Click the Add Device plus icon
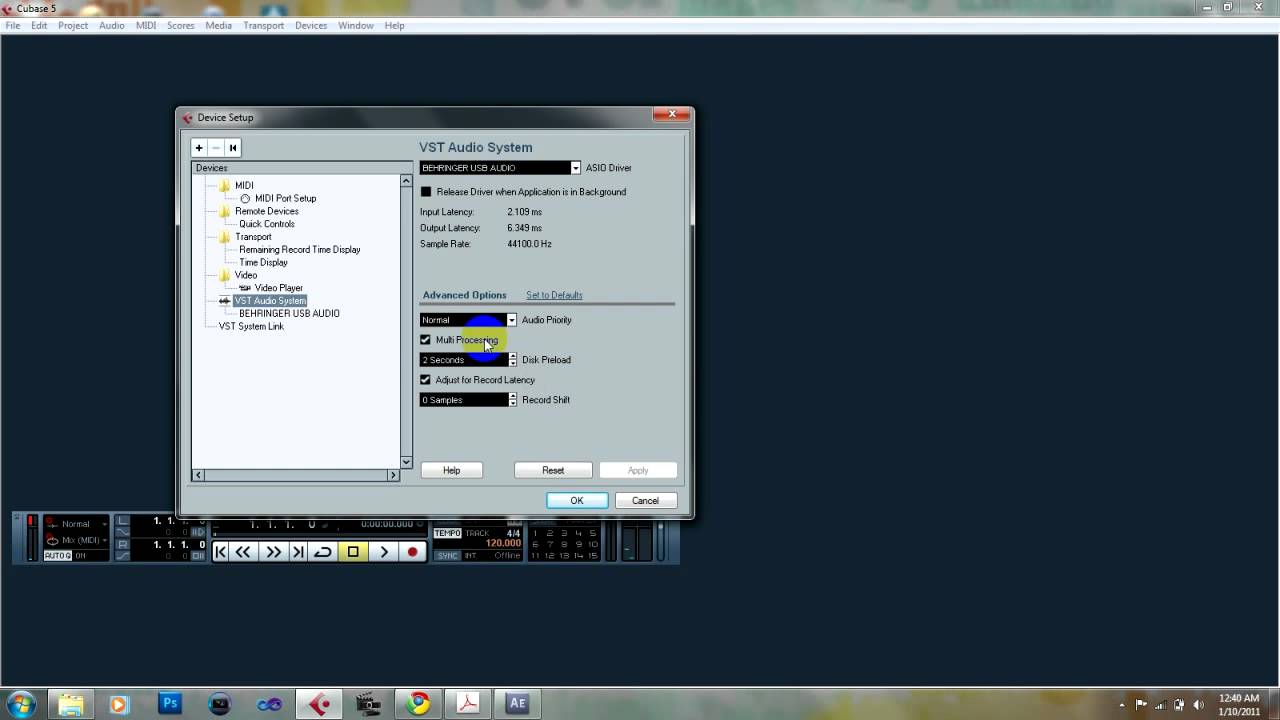The height and width of the screenshot is (720, 1280). (199, 148)
